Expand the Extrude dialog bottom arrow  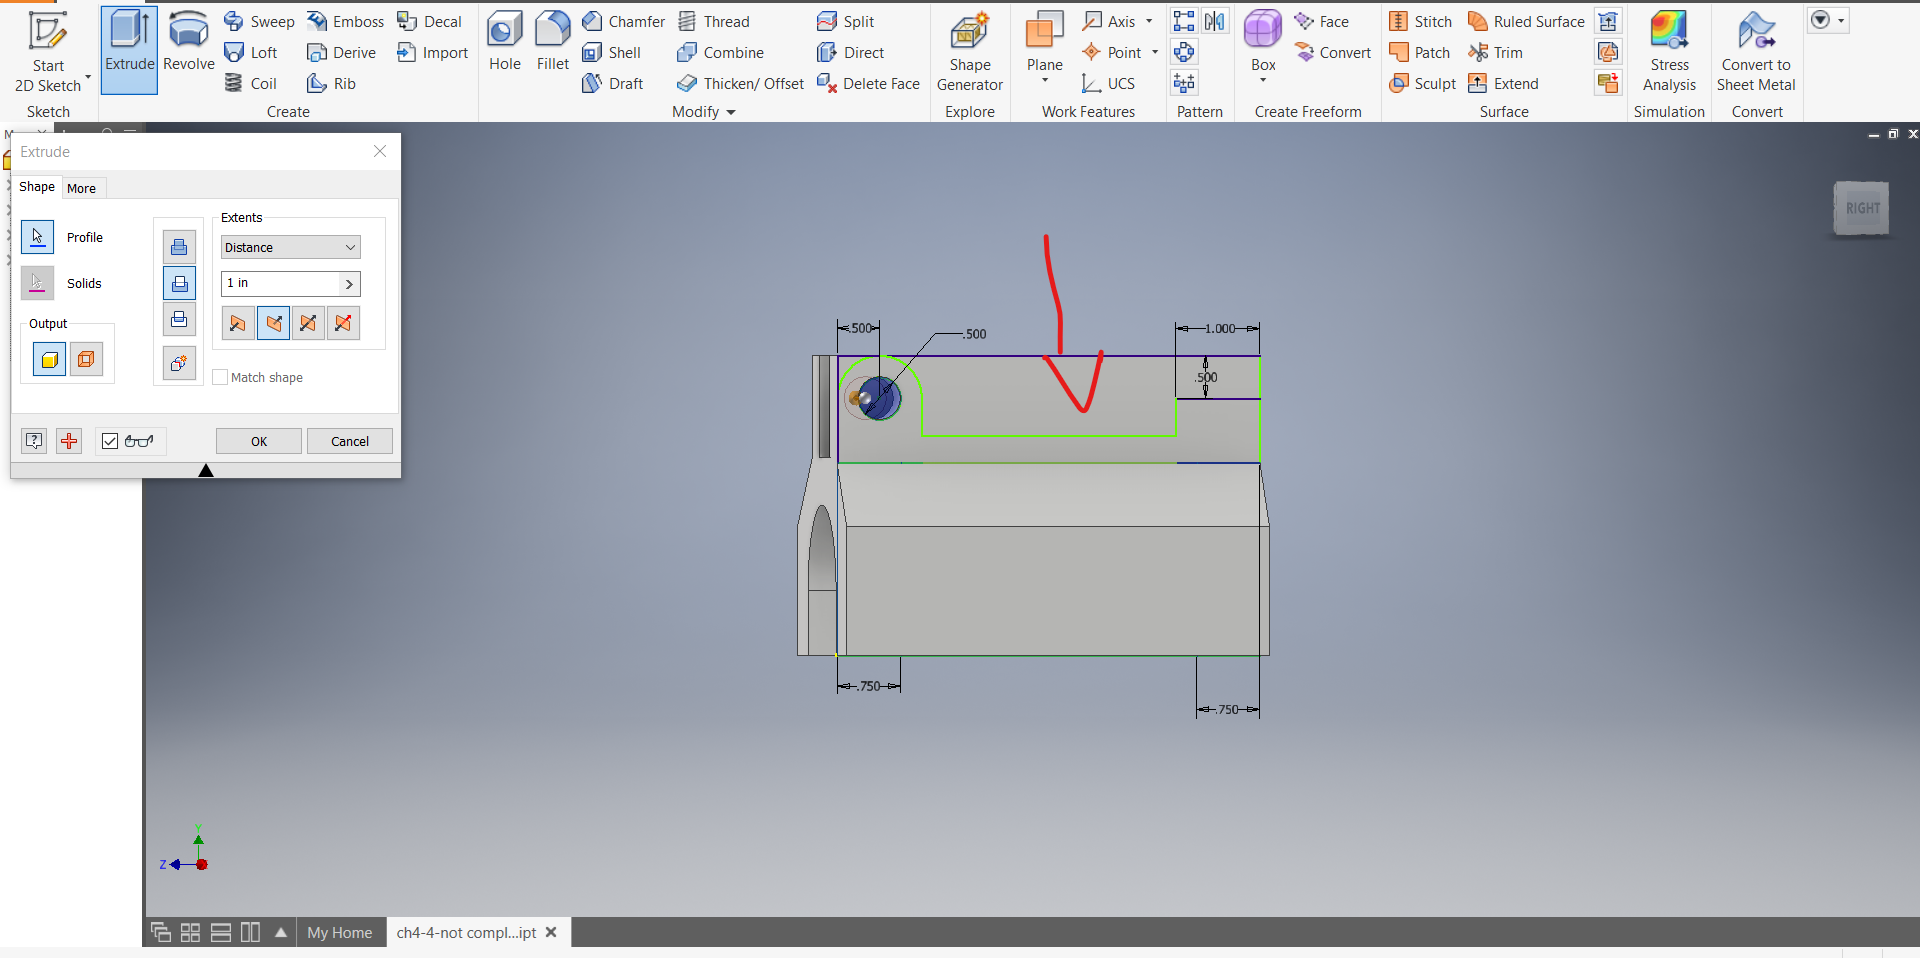click(x=206, y=470)
